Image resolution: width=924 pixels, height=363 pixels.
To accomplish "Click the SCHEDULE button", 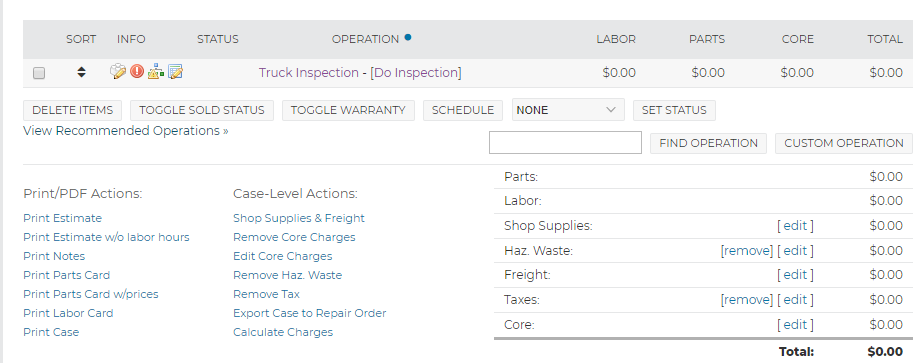I will click(463, 110).
